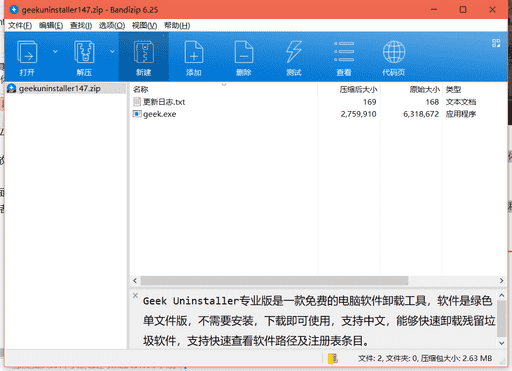Minimize the Bandizip window
Screen dimensions: 512x371
click(x=434, y=10)
